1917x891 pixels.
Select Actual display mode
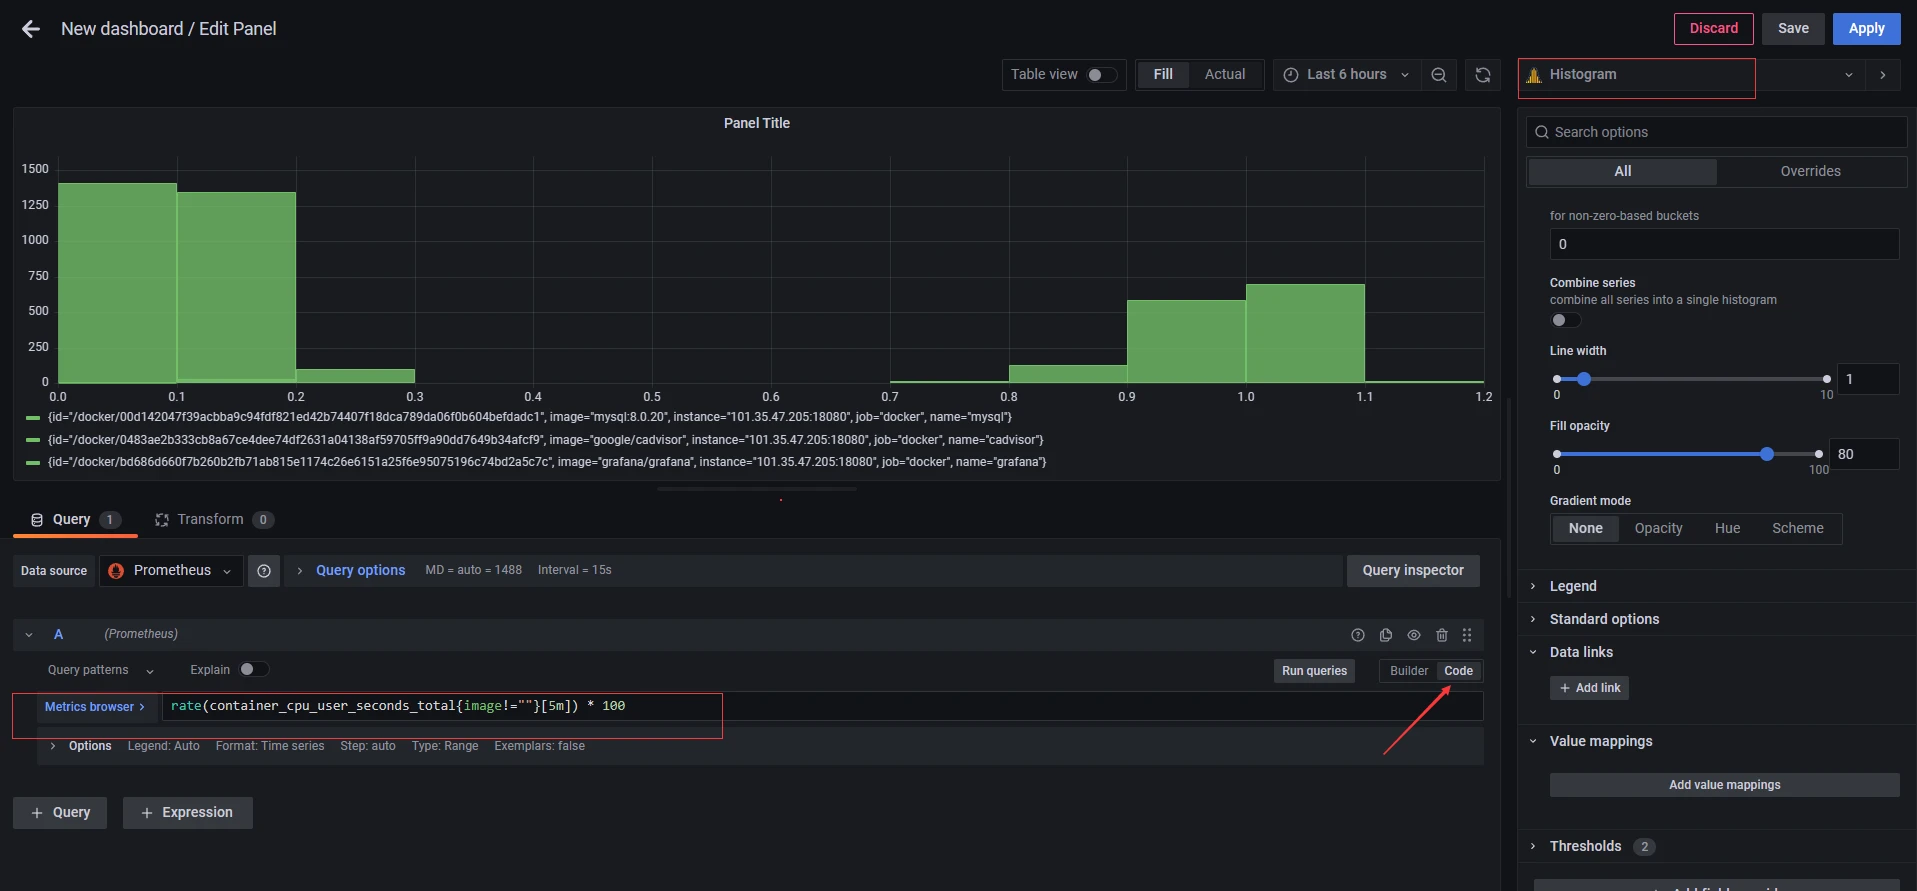[x=1225, y=75]
